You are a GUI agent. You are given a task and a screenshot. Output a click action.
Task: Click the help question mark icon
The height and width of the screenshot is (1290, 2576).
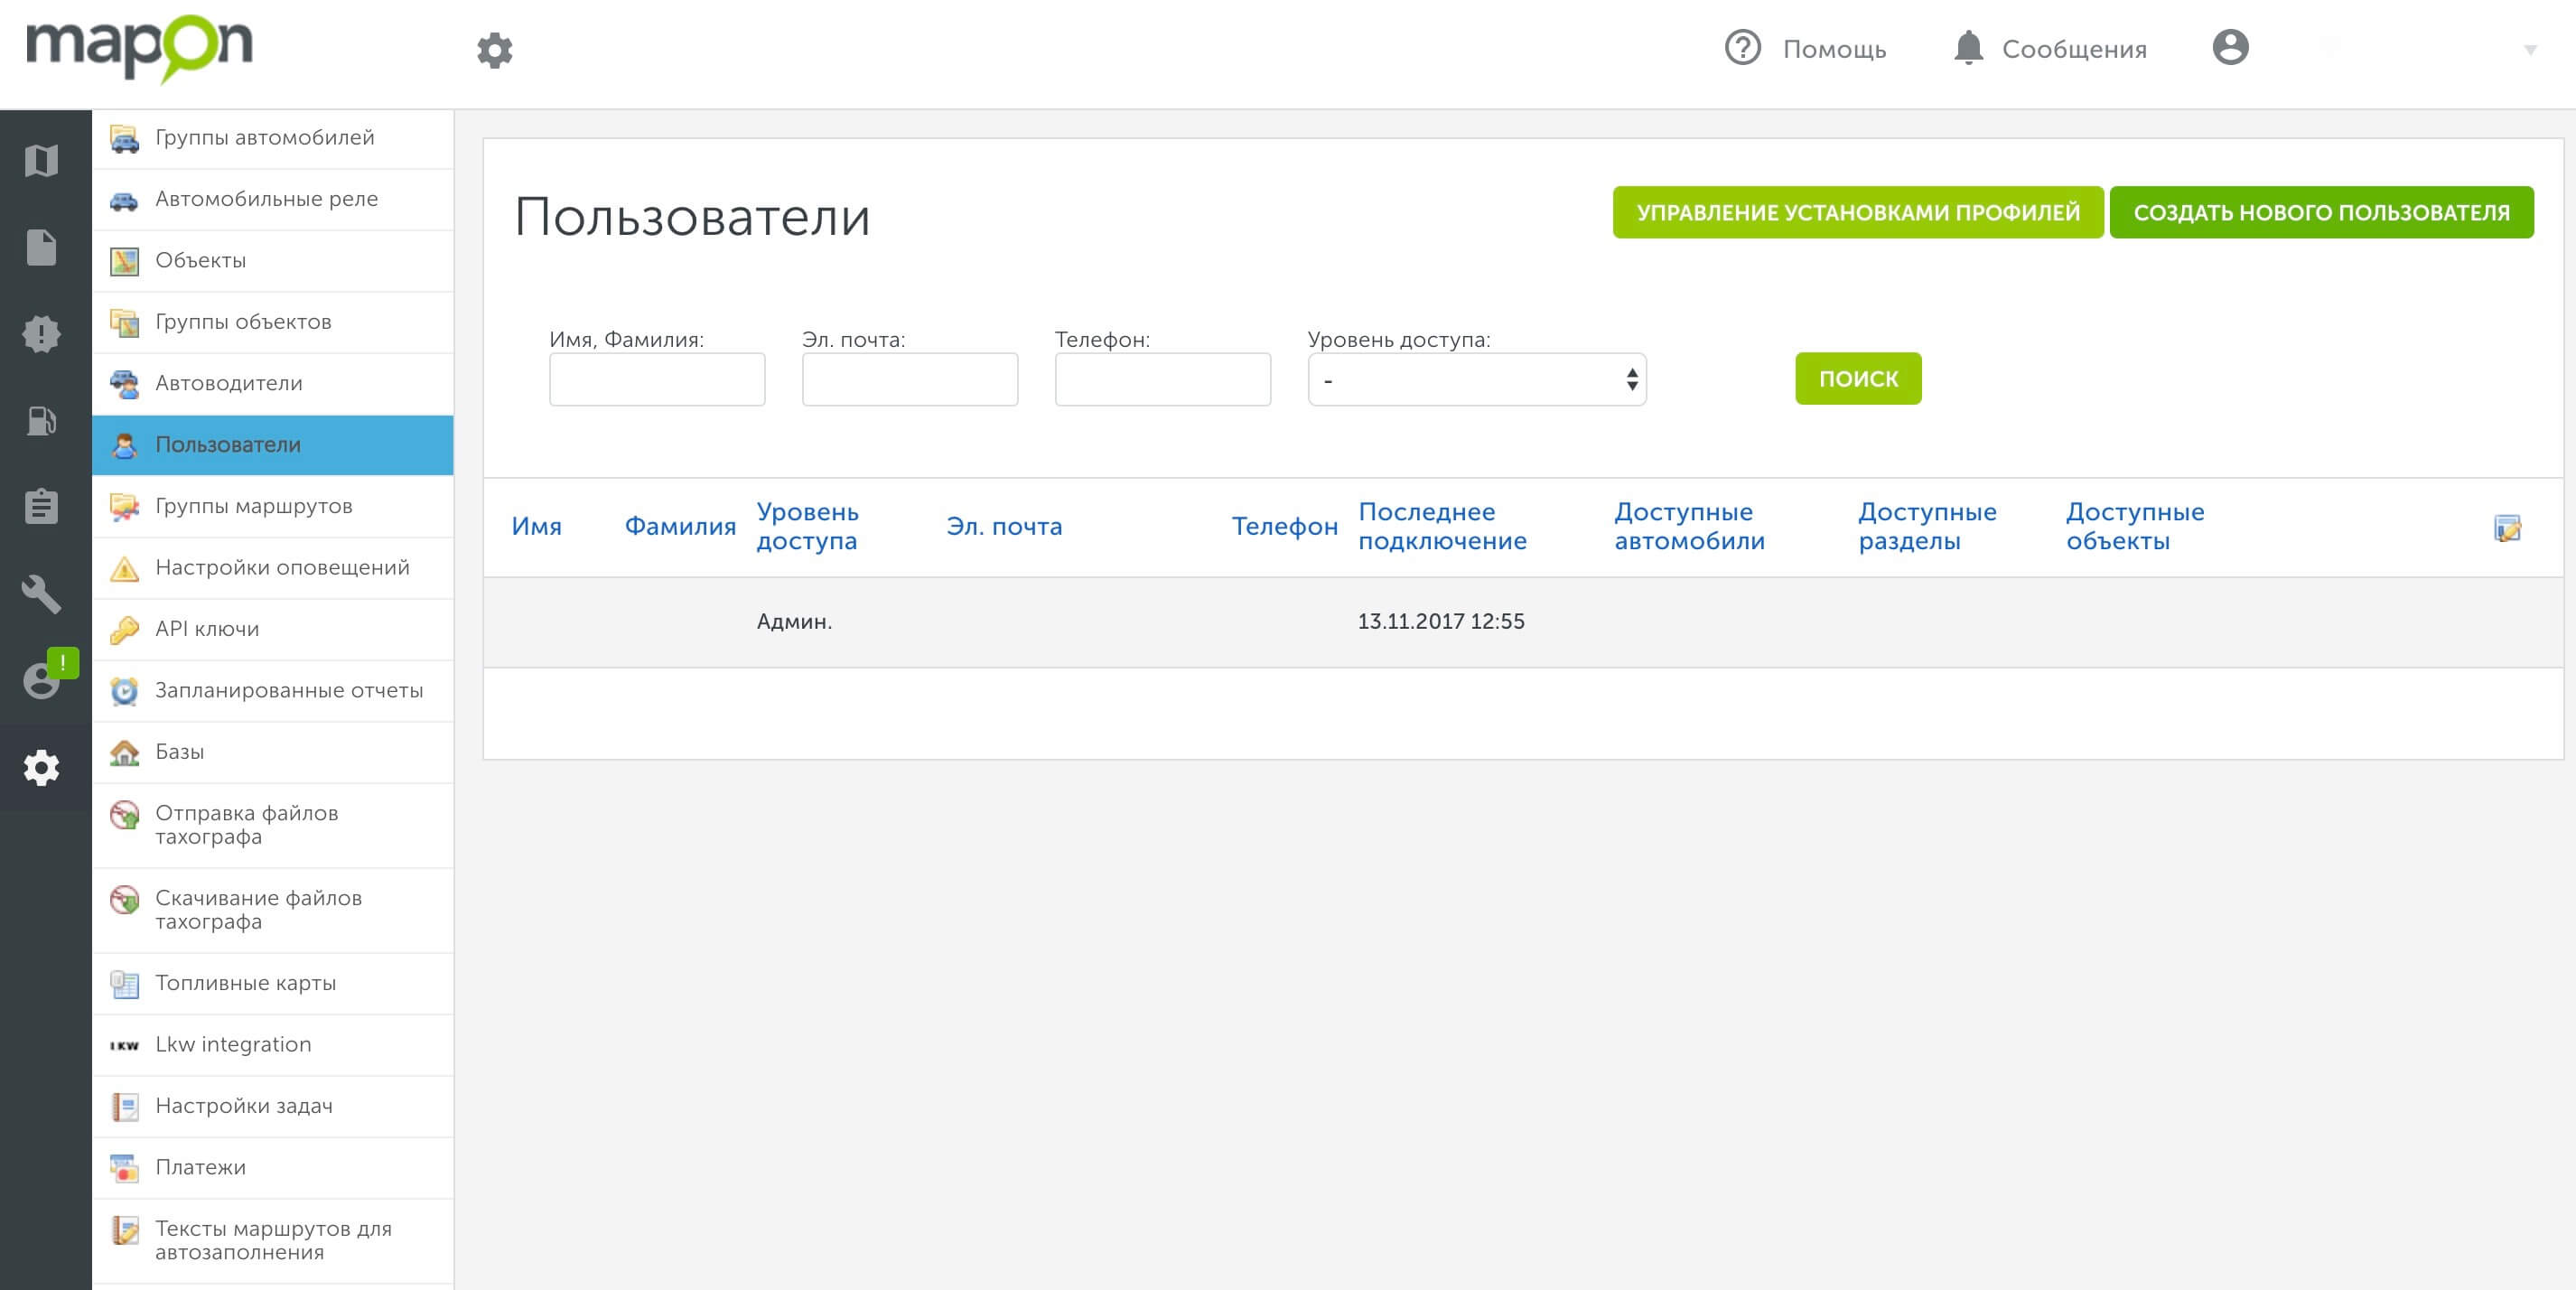tap(1743, 48)
